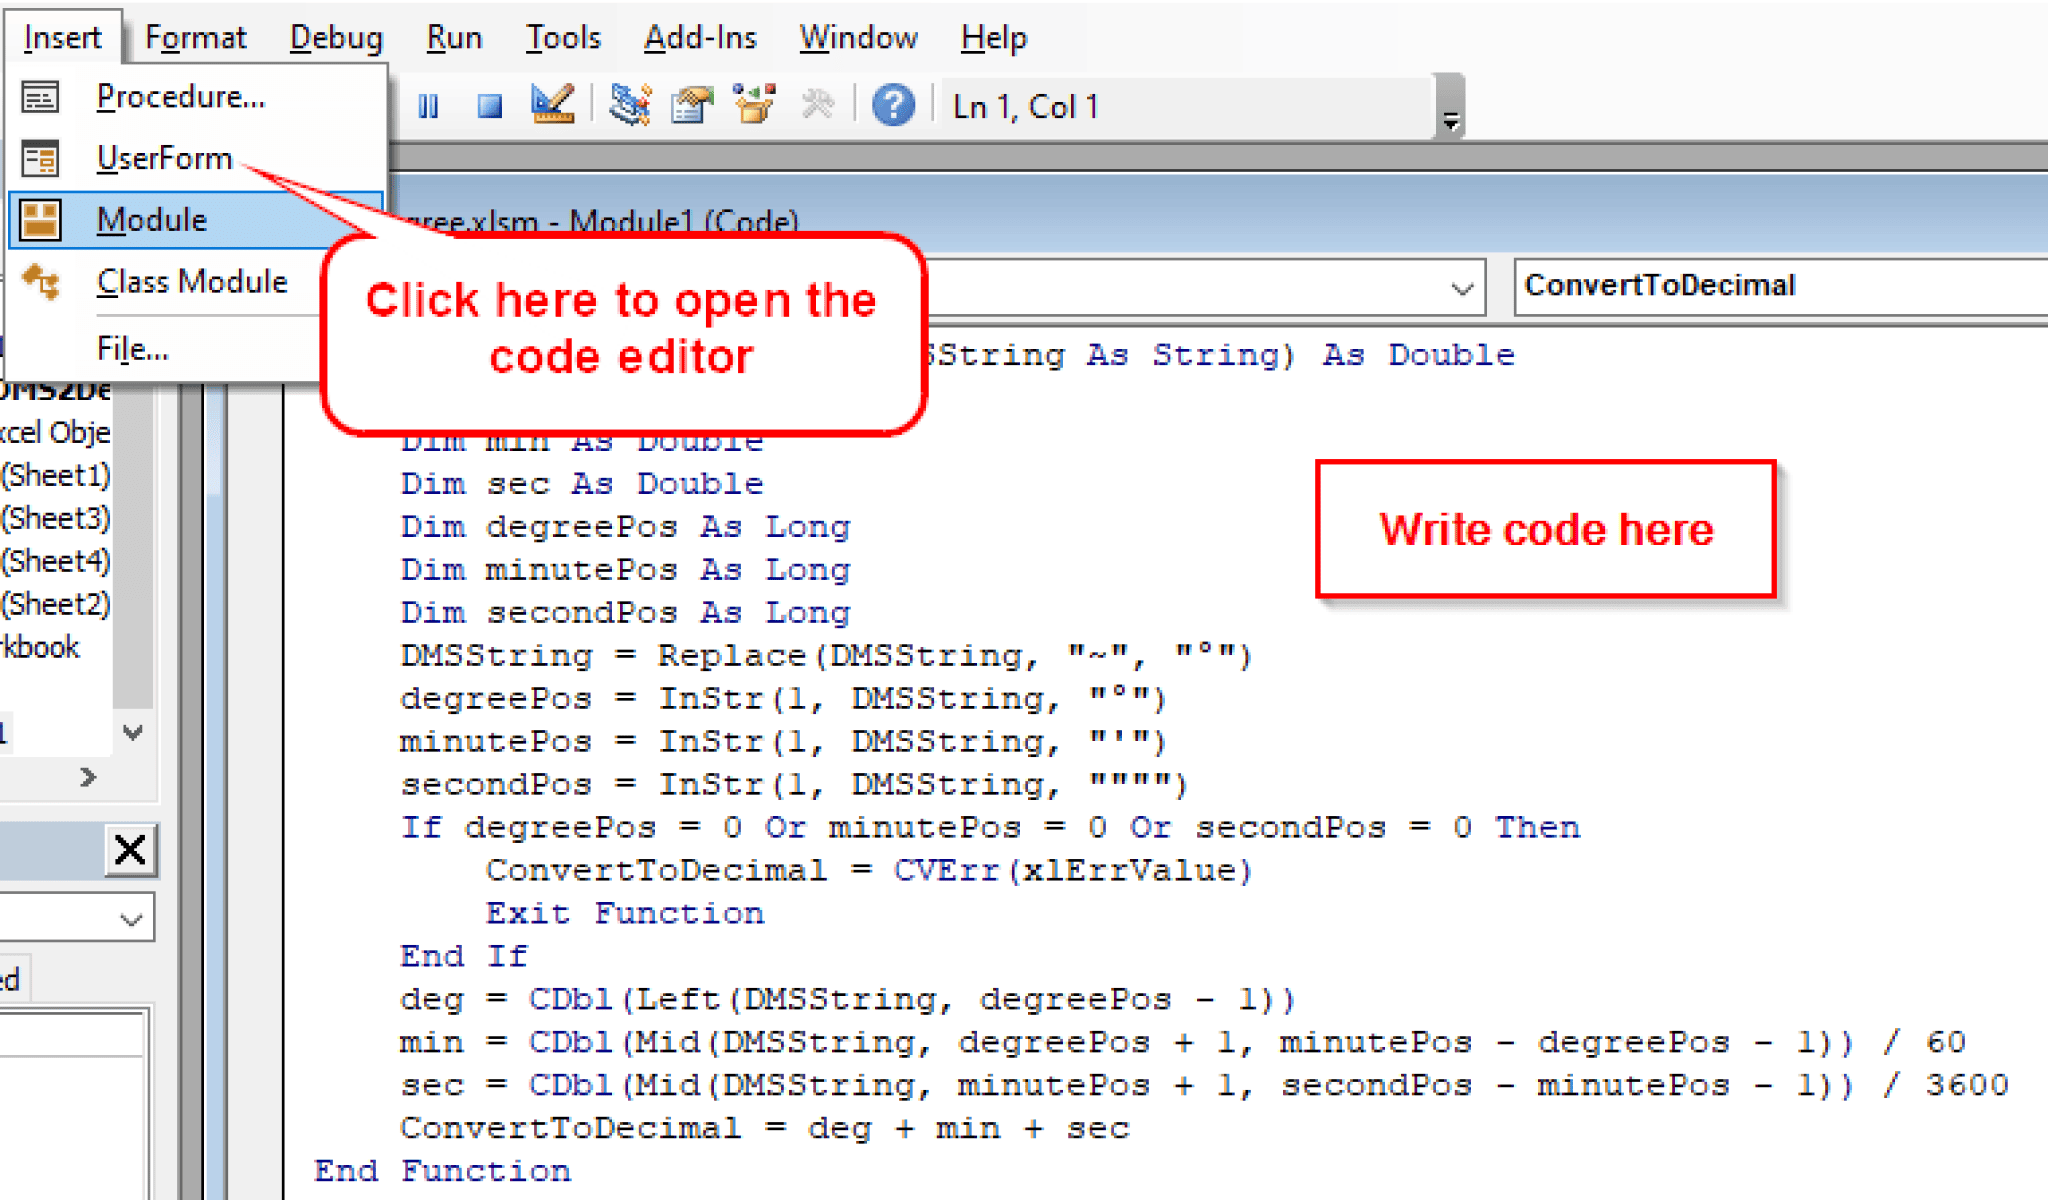Open the Project Explorer icon

click(630, 105)
